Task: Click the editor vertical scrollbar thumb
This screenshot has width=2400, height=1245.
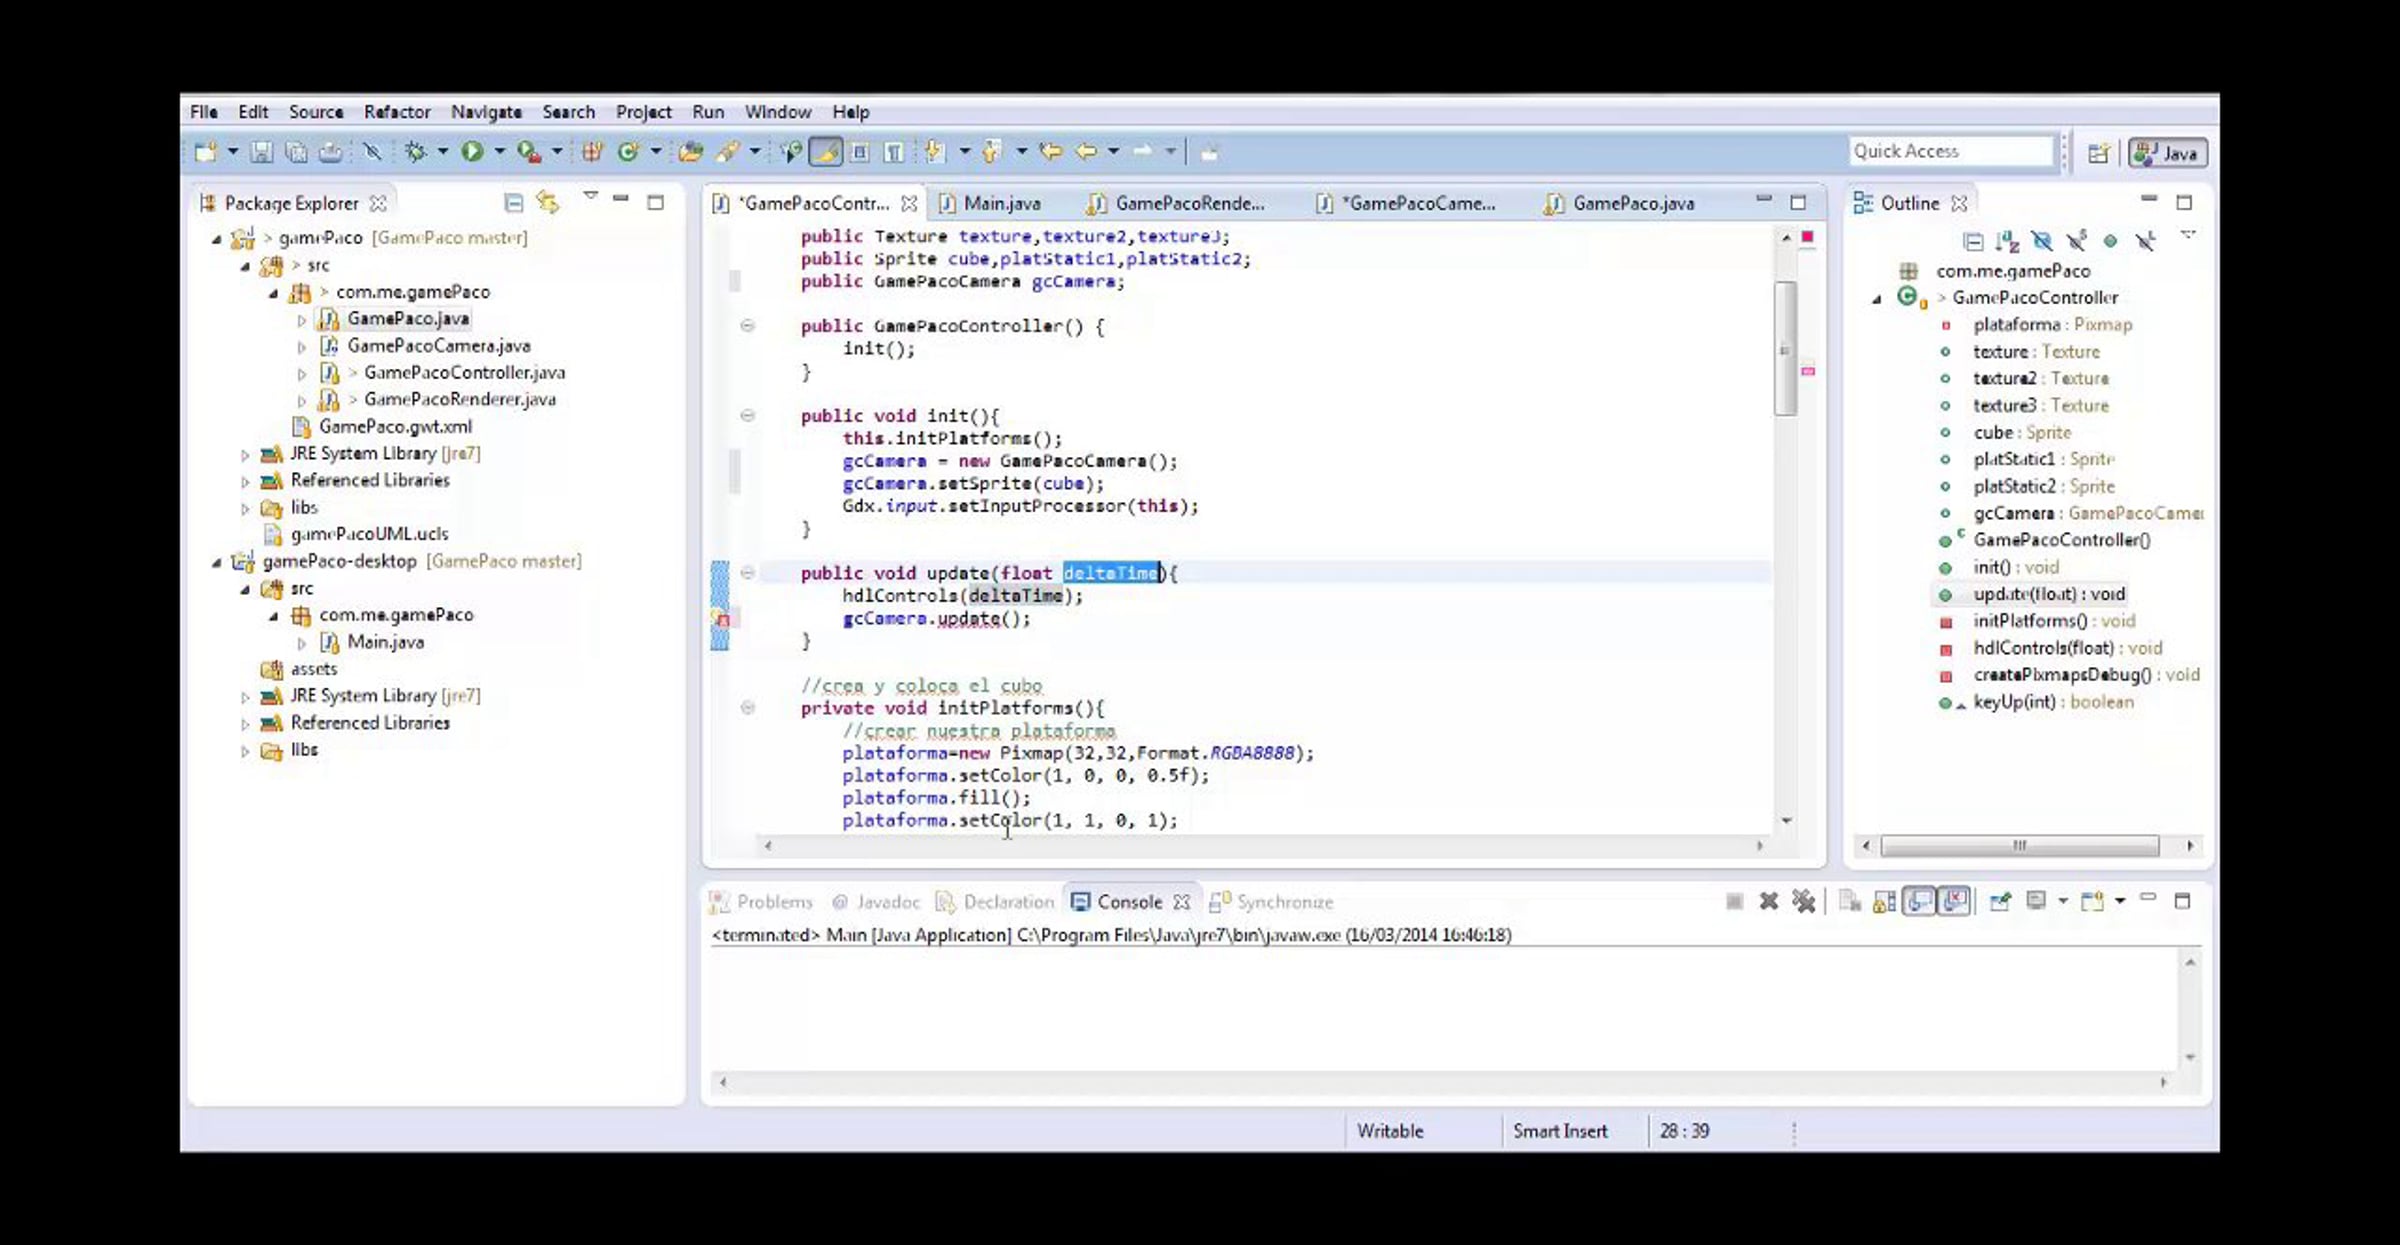Action: coord(1786,348)
